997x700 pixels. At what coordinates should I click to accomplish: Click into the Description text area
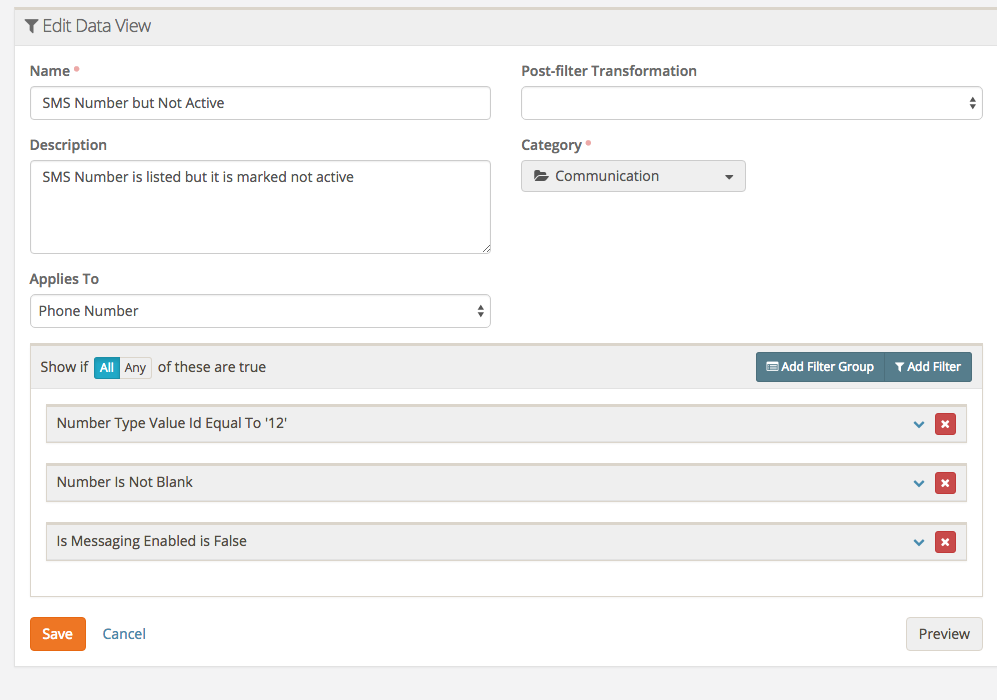click(x=260, y=207)
